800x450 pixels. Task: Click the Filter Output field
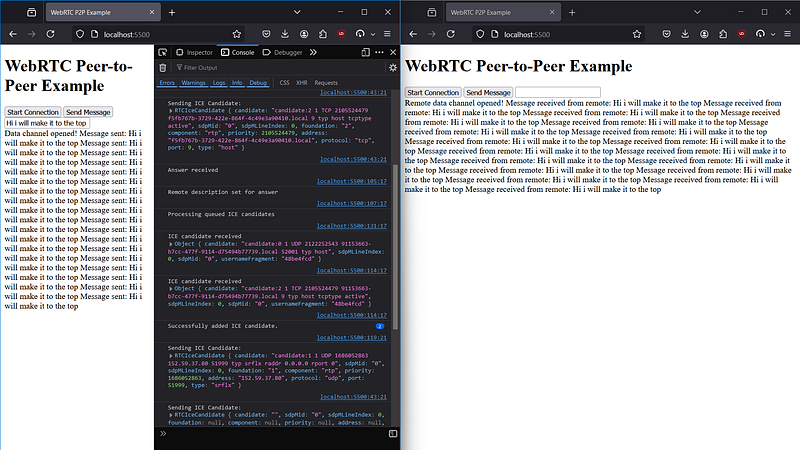(x=278, y=67)
